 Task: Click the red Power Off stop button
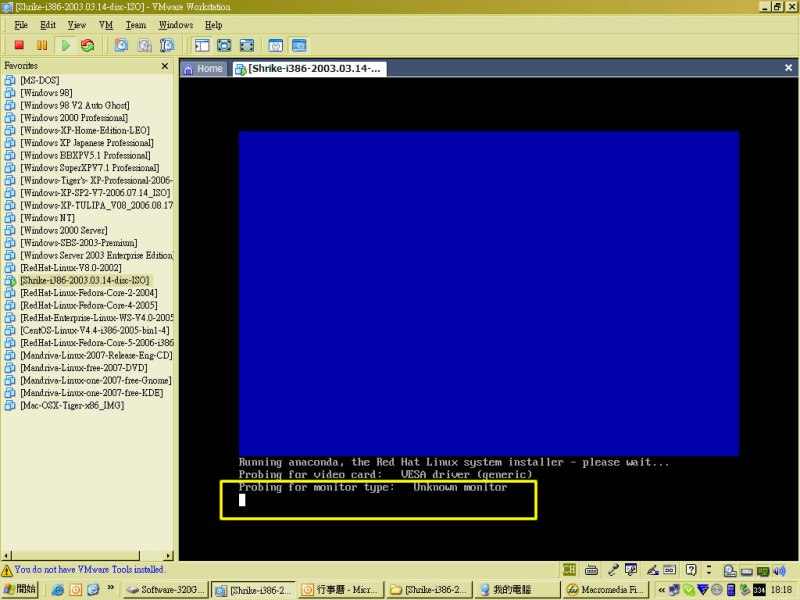click(19, 45)
